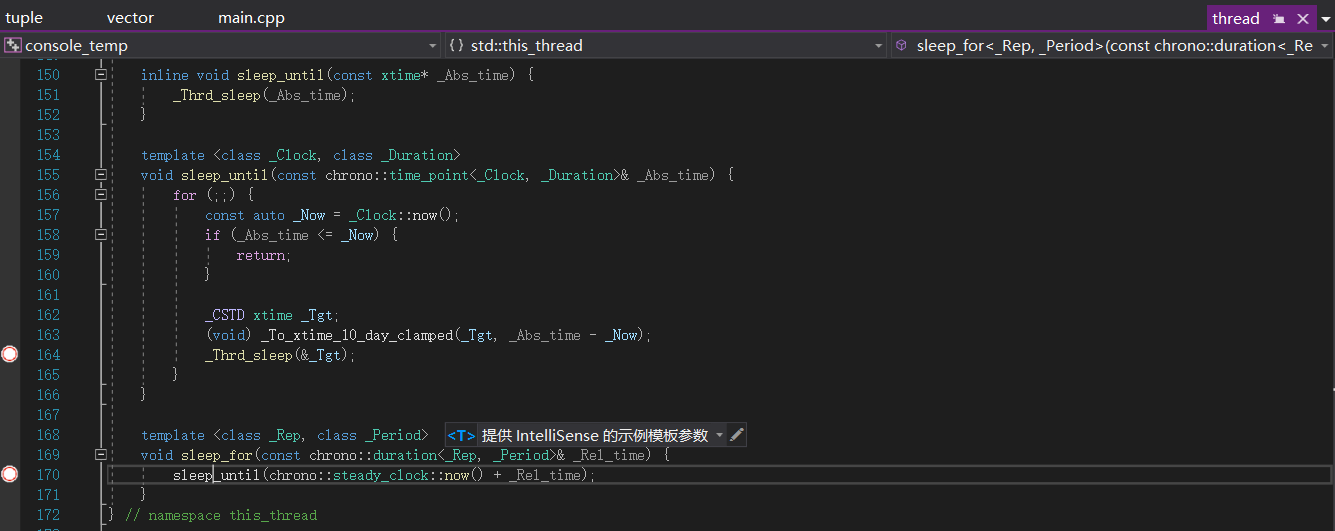
Task: Collapse the for loop block at line 156
Action: pos(100,195)
